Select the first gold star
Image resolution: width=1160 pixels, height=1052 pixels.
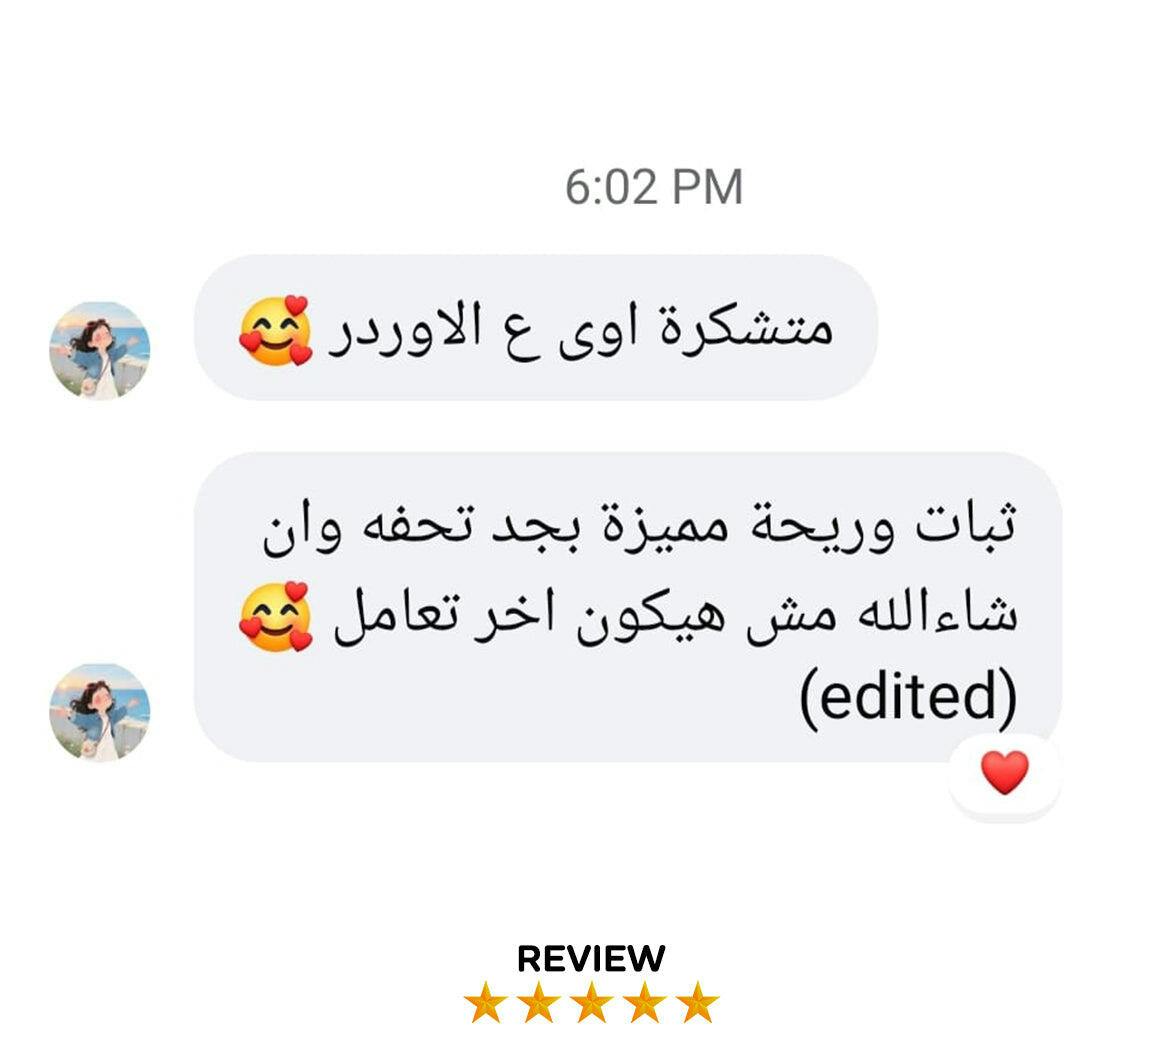tap(485, 1002)
